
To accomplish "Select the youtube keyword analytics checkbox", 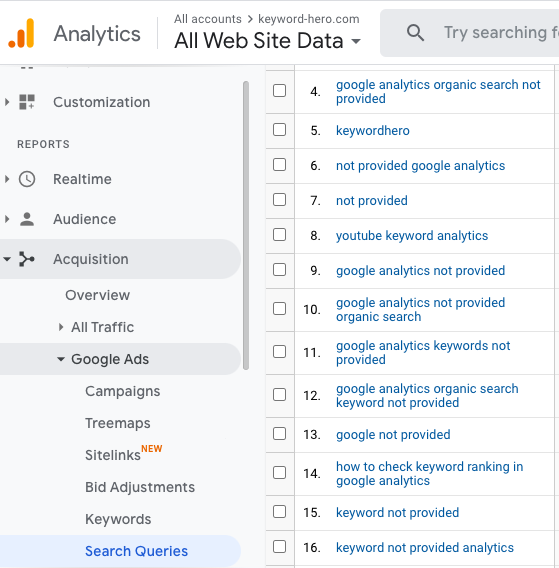I will click(x=279, y=235).
